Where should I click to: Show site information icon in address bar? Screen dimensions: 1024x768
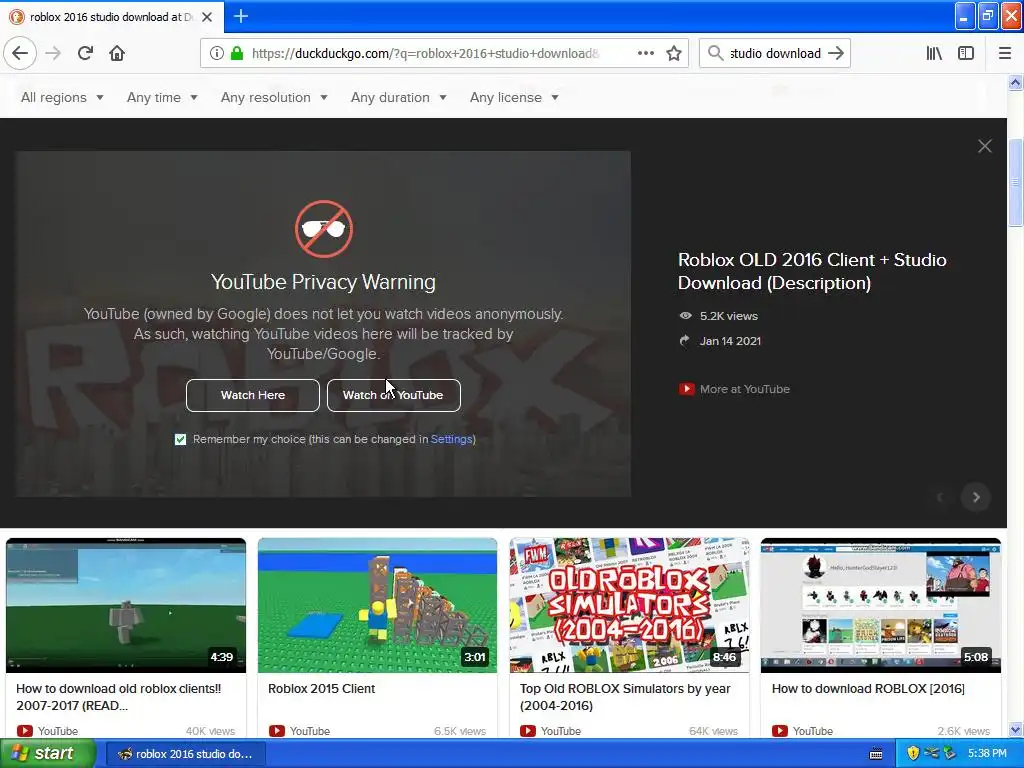pos(216,53)
